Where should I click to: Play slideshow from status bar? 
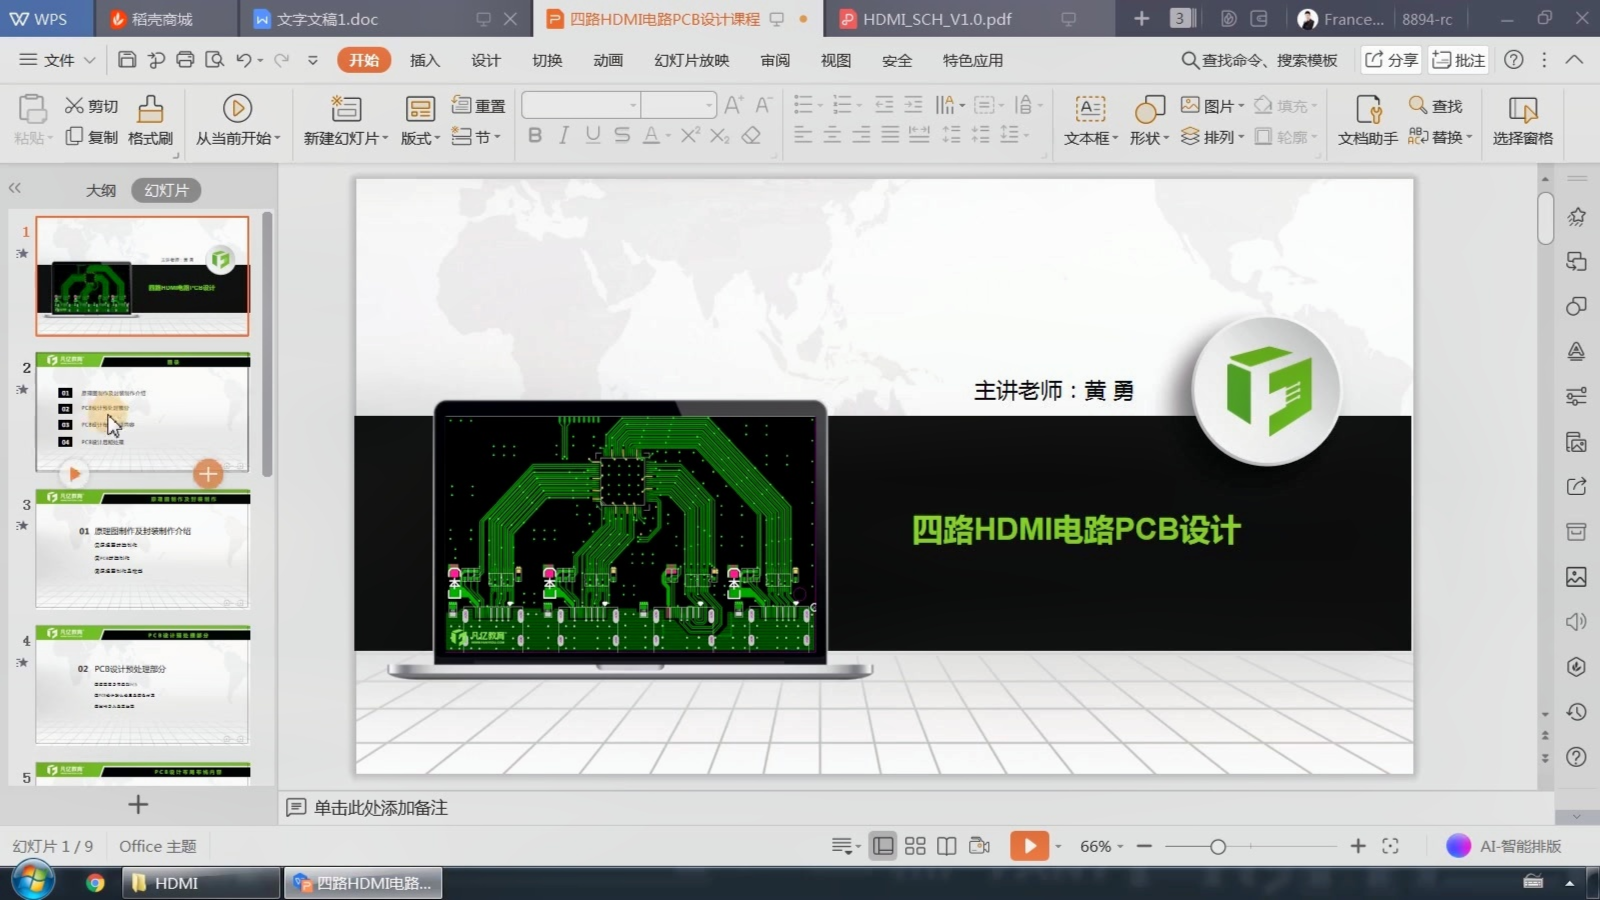[x=1029, y=846]
